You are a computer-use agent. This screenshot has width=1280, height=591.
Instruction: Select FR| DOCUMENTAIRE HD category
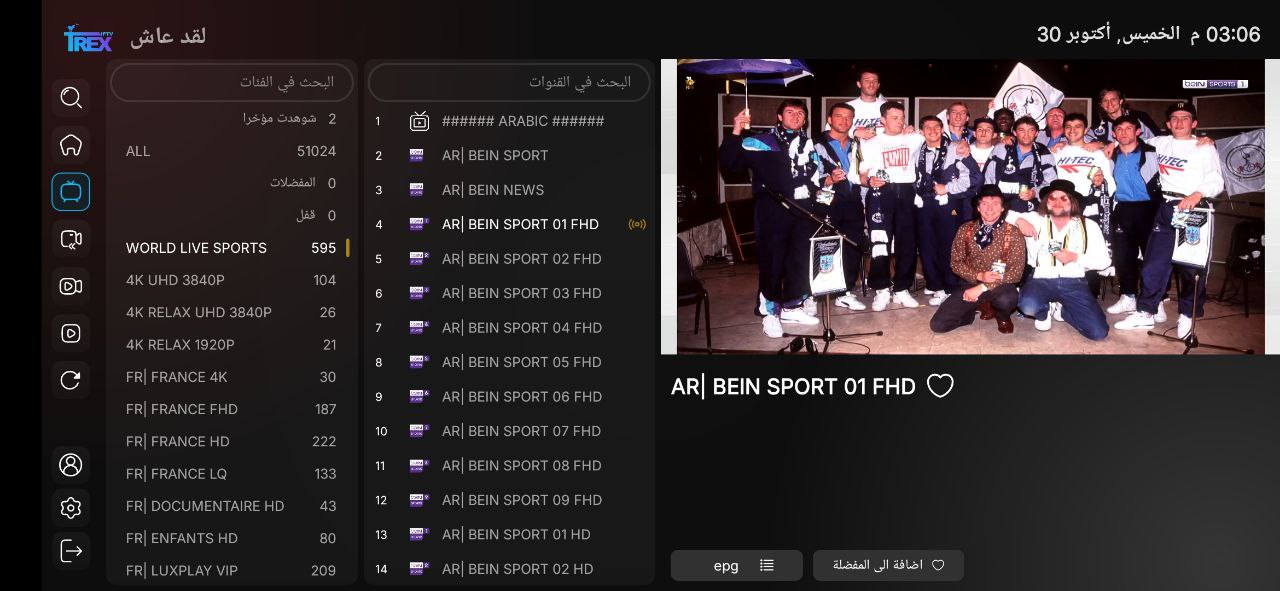pos(232,506)
